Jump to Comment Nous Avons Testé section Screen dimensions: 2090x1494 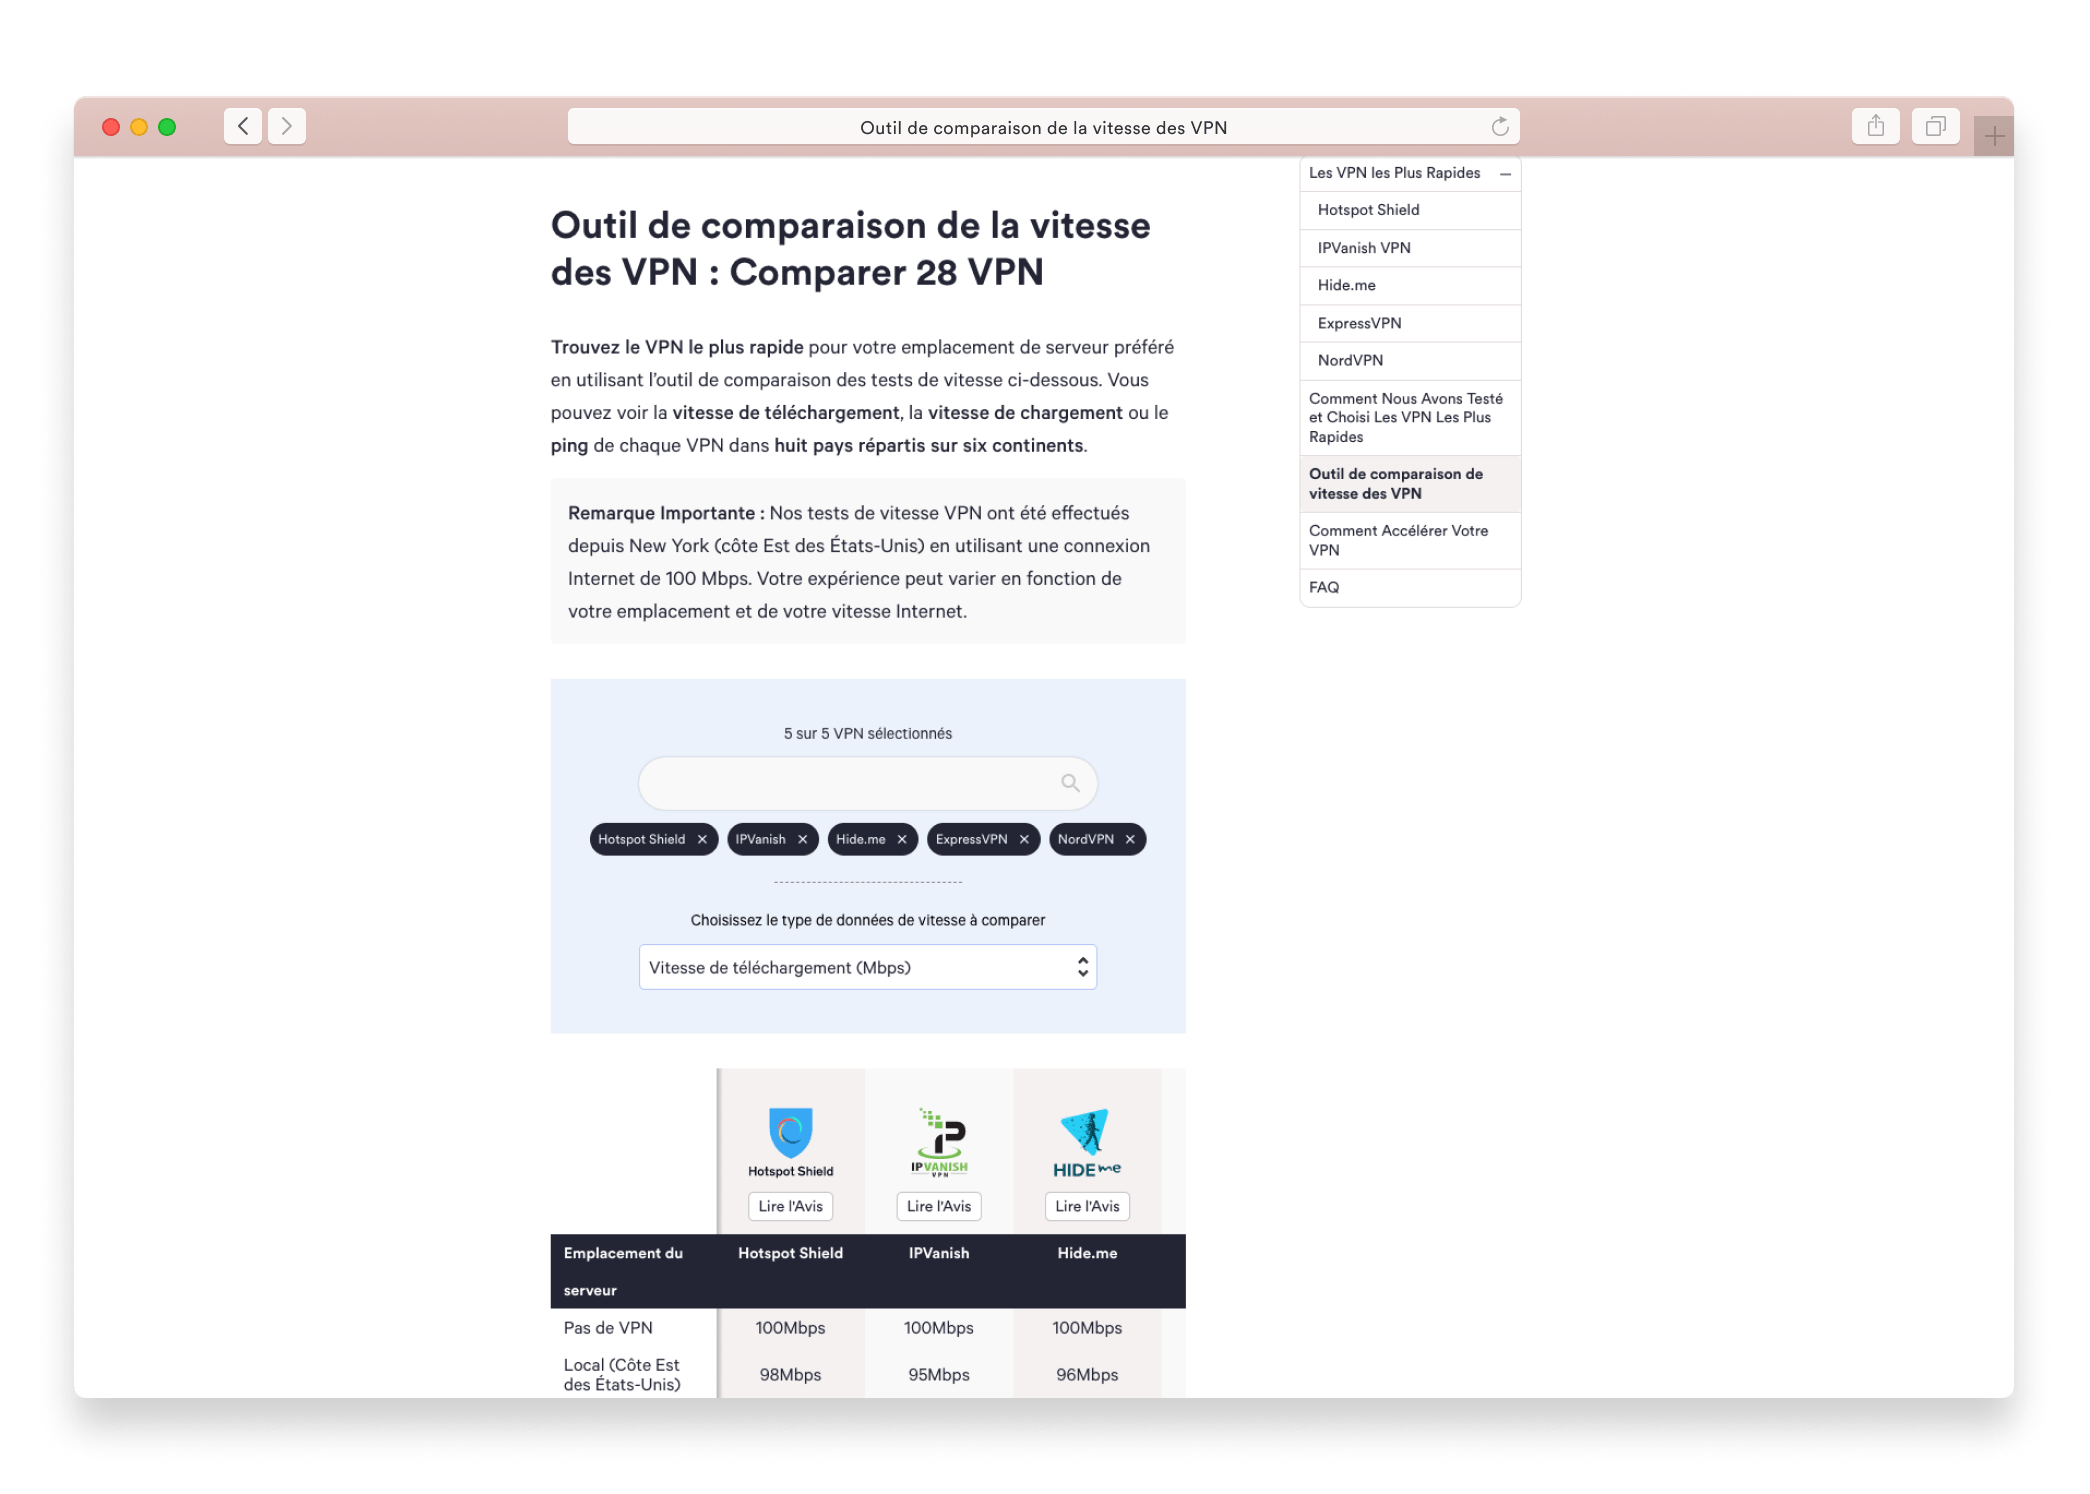[1410, 418]
